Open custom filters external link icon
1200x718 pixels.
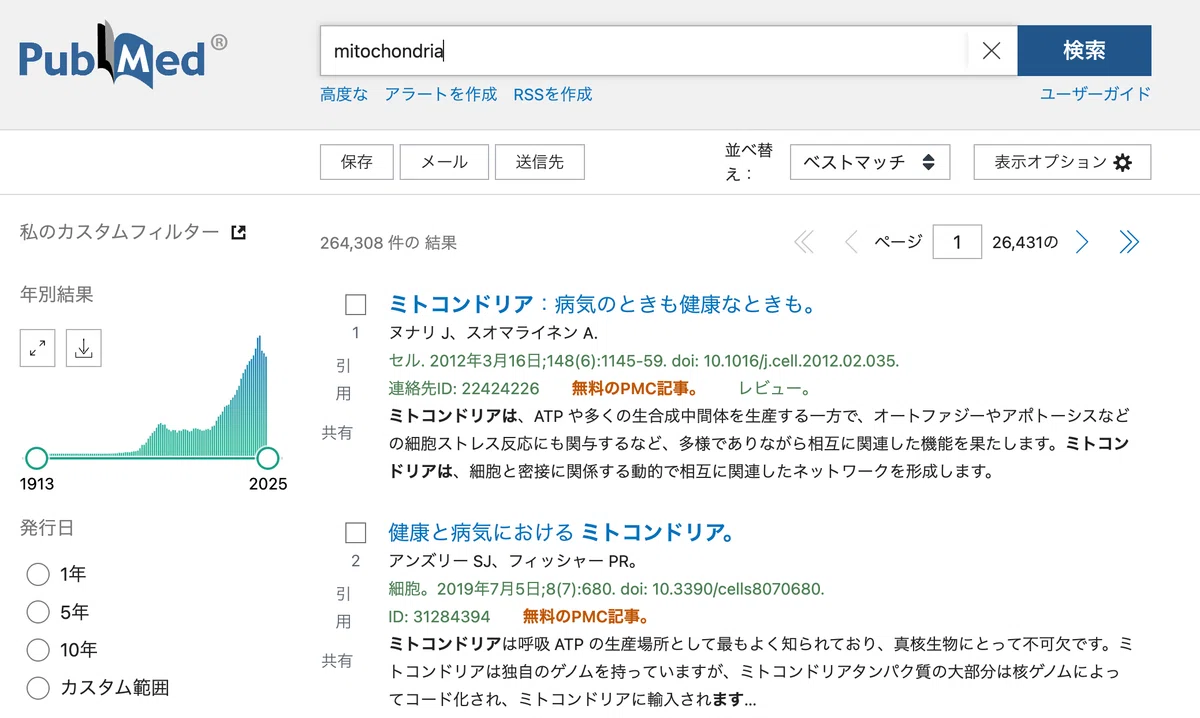point(238,232)
